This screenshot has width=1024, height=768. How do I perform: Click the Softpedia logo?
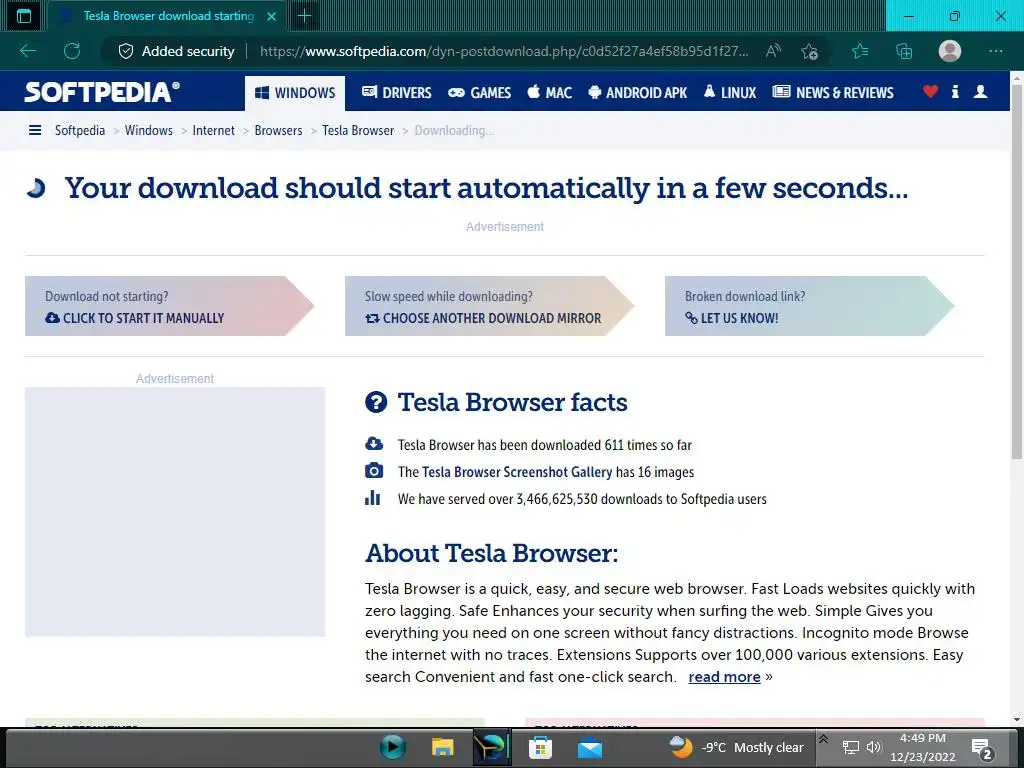[x=102, y=92]
